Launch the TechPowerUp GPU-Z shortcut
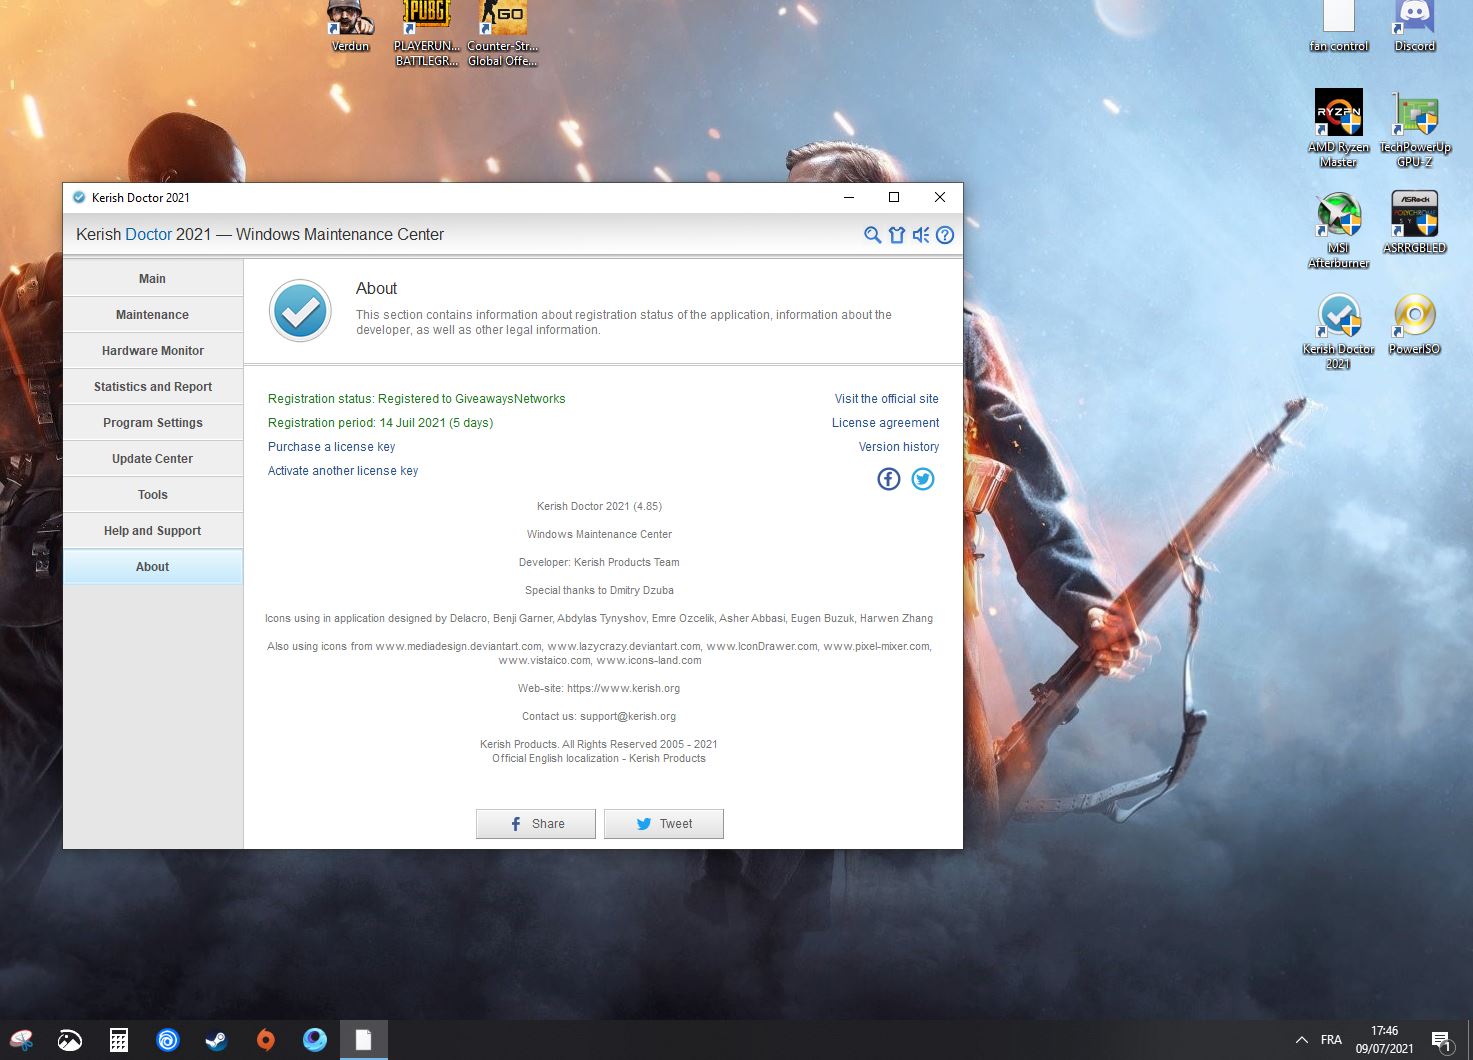The width and height of the screenshot is (1473, 1060). (x=1415, y=128)
